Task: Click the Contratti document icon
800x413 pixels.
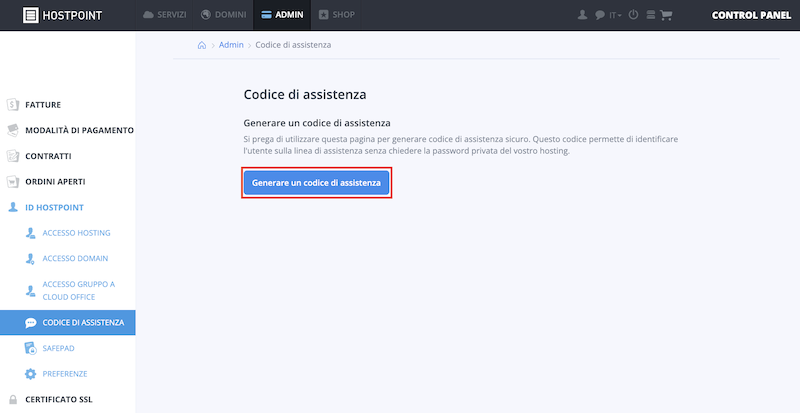Action: point(13,156)
